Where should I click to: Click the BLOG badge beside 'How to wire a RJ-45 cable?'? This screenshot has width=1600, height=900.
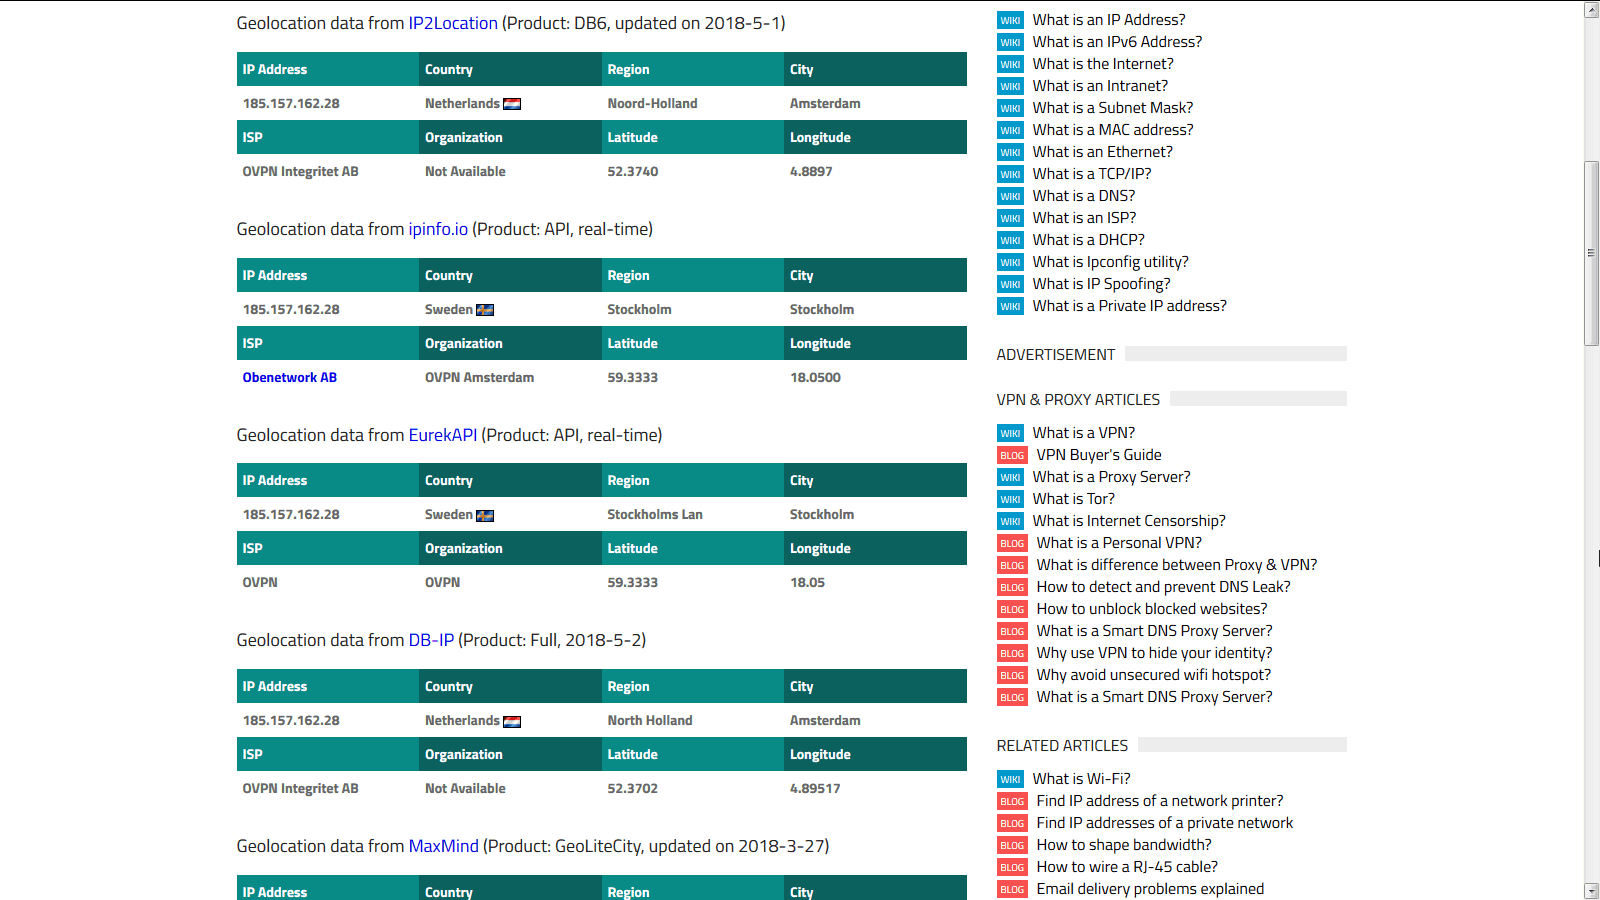coord(1012,867)
